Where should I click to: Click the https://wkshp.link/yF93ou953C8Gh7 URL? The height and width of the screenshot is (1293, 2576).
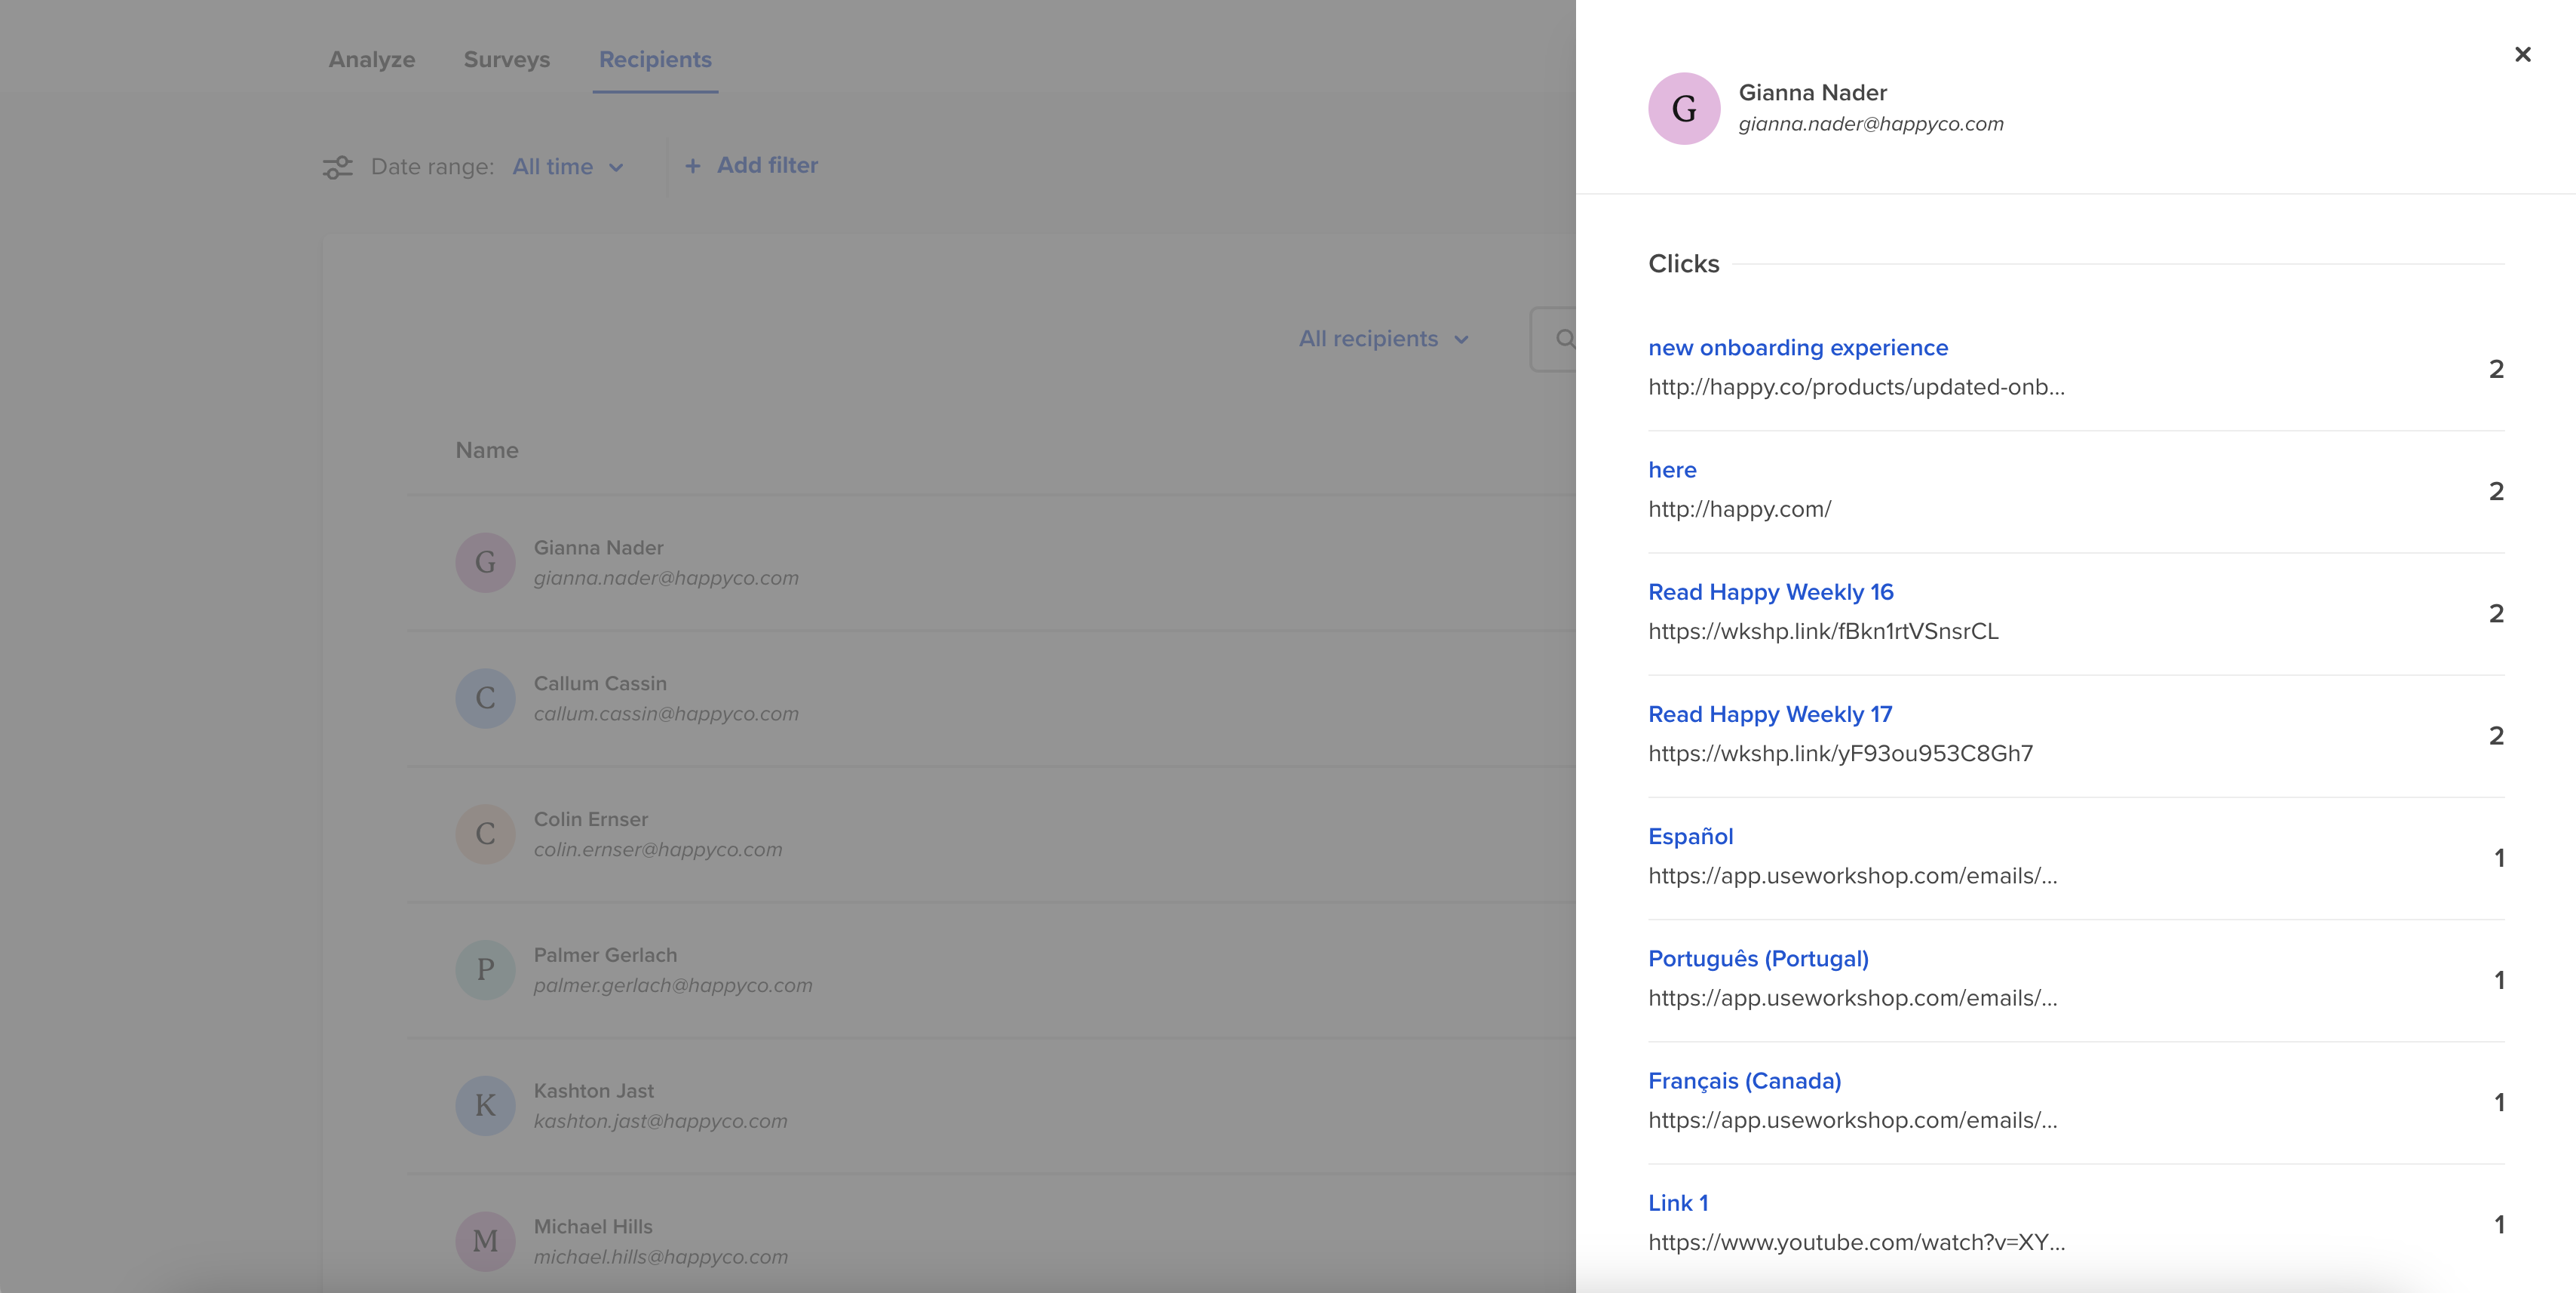[1840, 753]
